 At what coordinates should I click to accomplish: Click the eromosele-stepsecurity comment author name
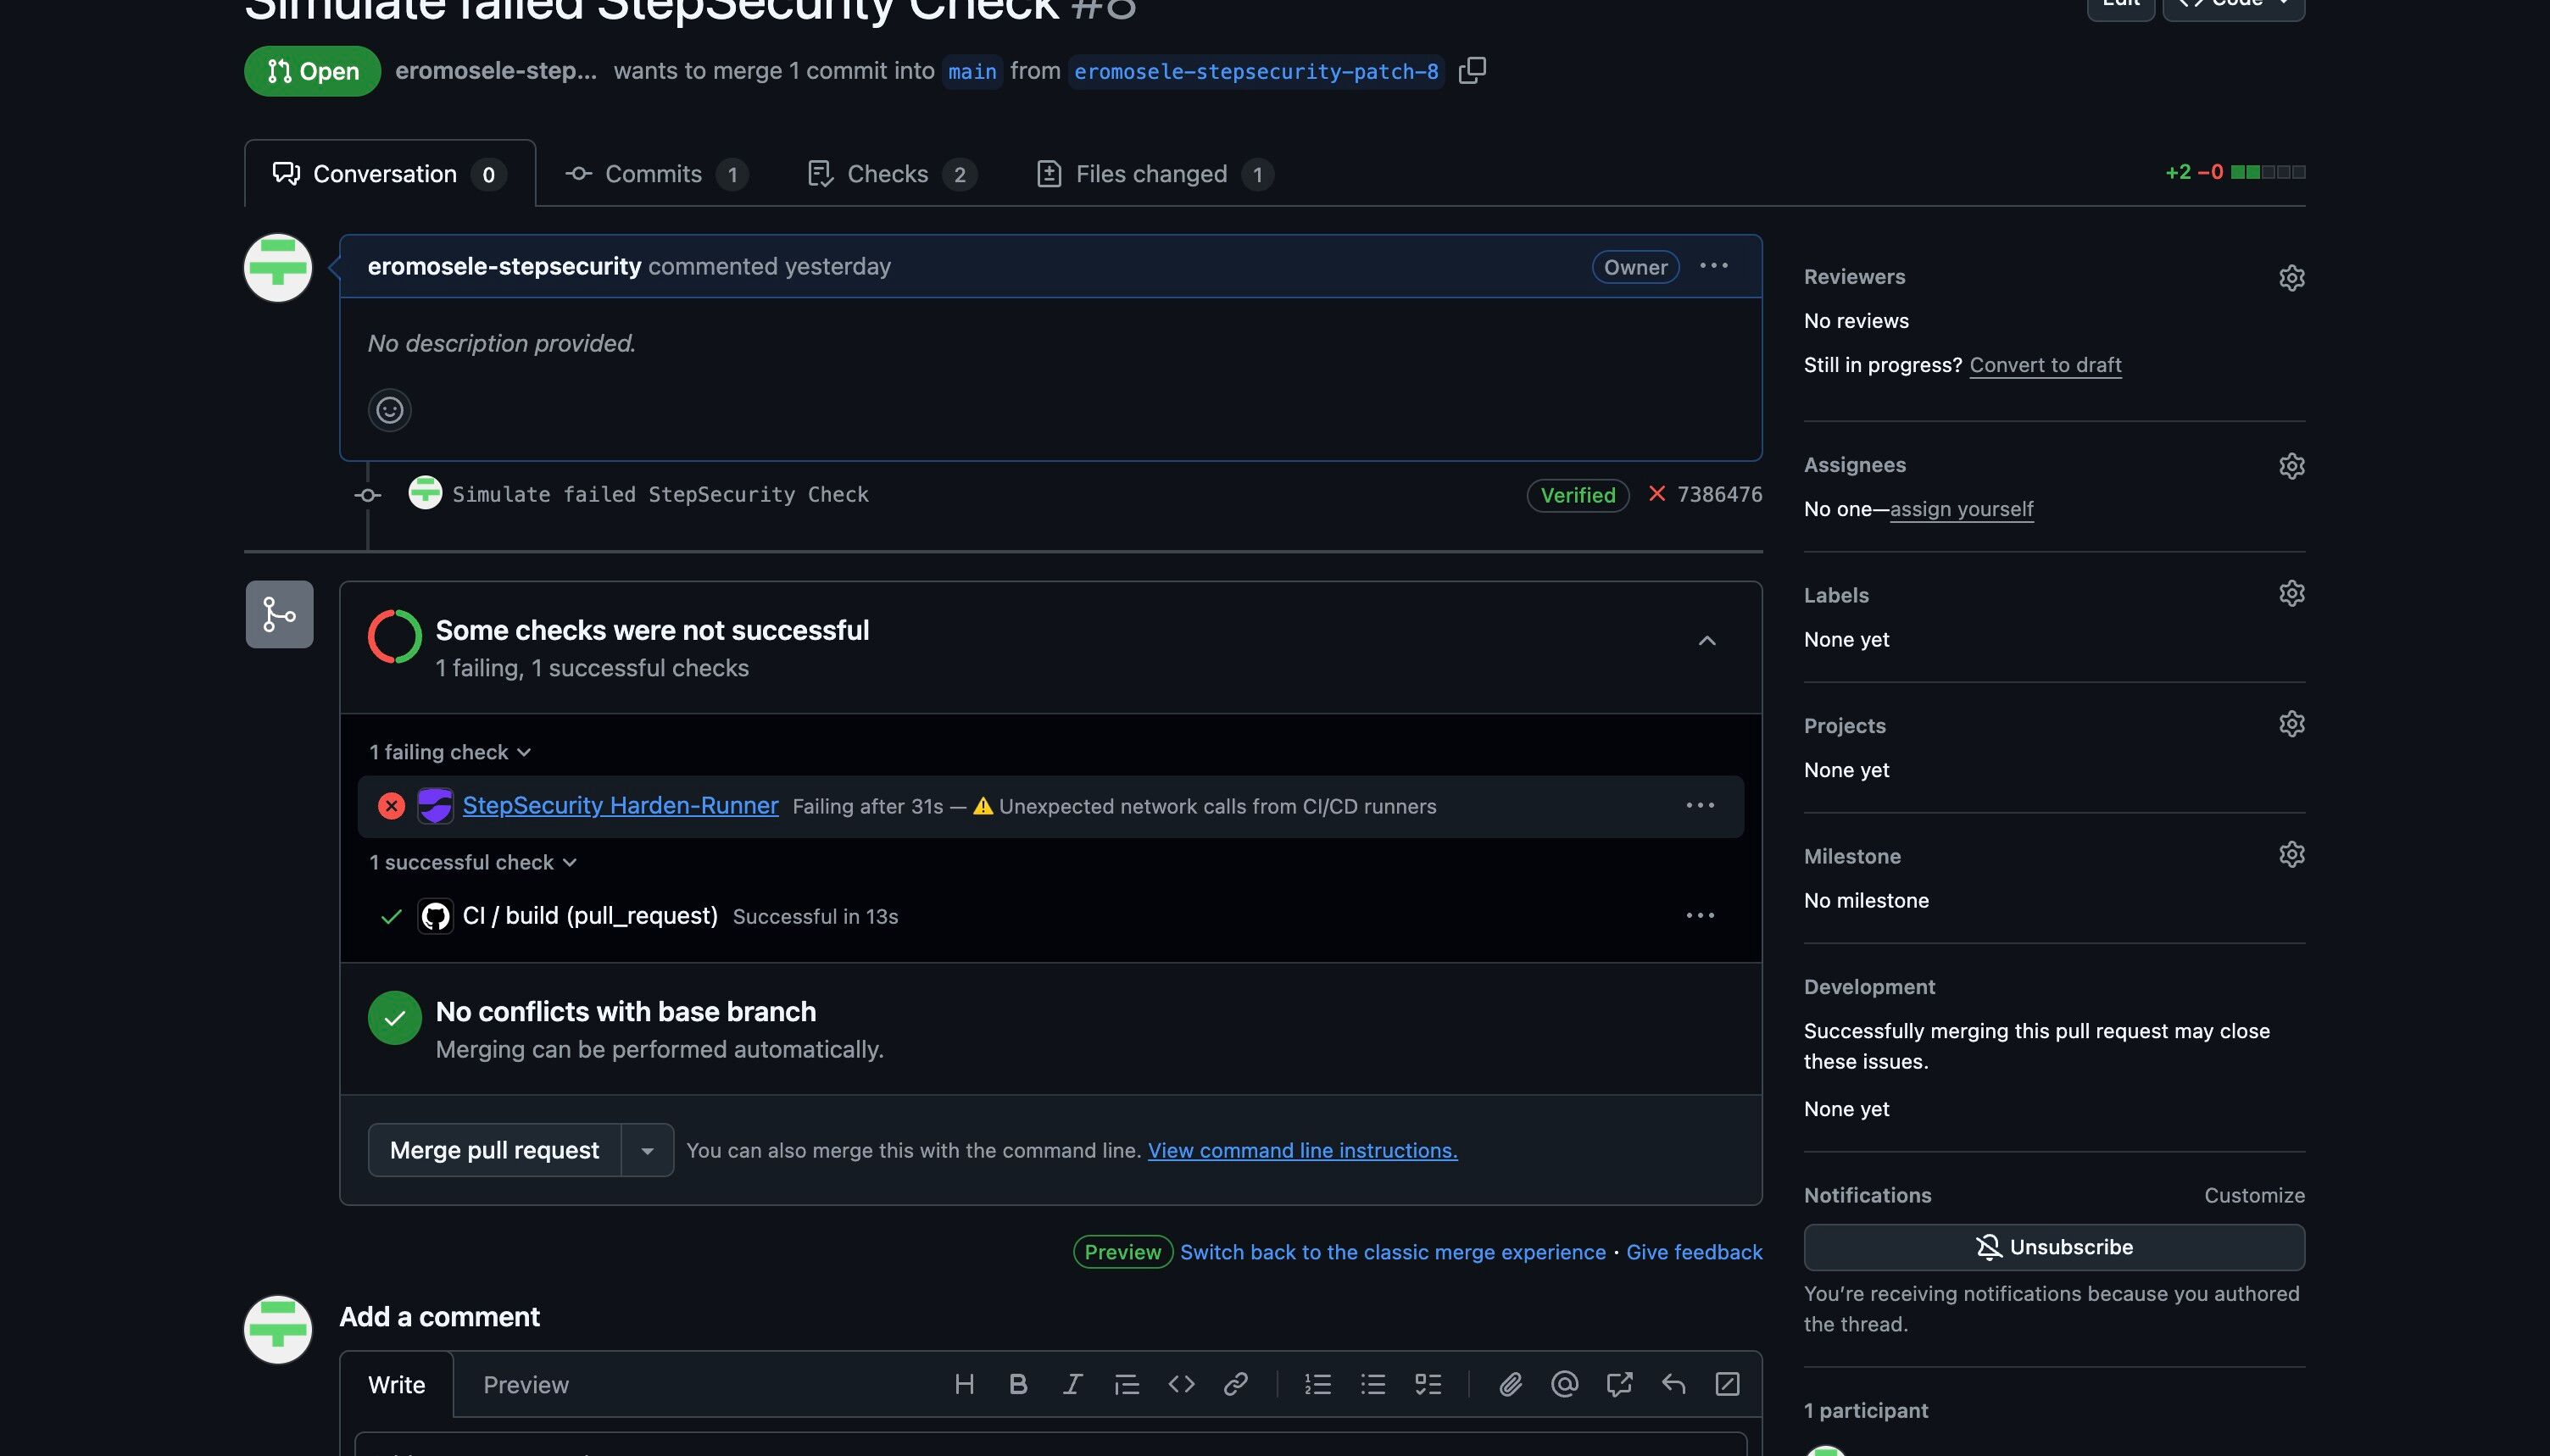pyautogui.click(x=504, y=266)
